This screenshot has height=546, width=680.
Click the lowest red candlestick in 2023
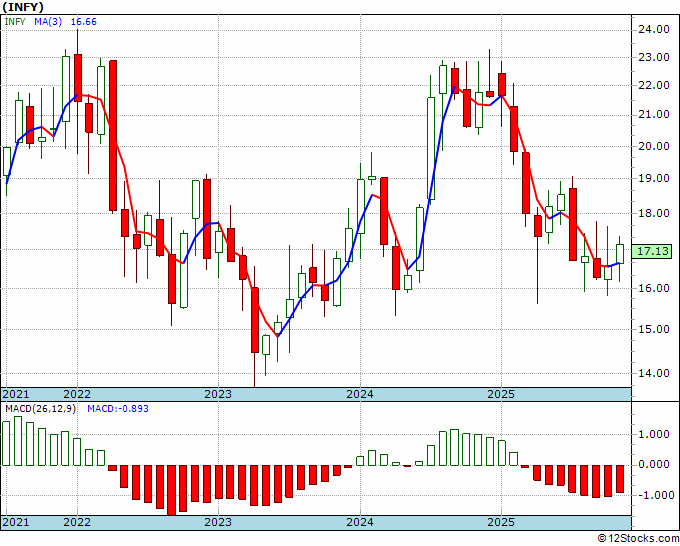click(x=255, y=320)
